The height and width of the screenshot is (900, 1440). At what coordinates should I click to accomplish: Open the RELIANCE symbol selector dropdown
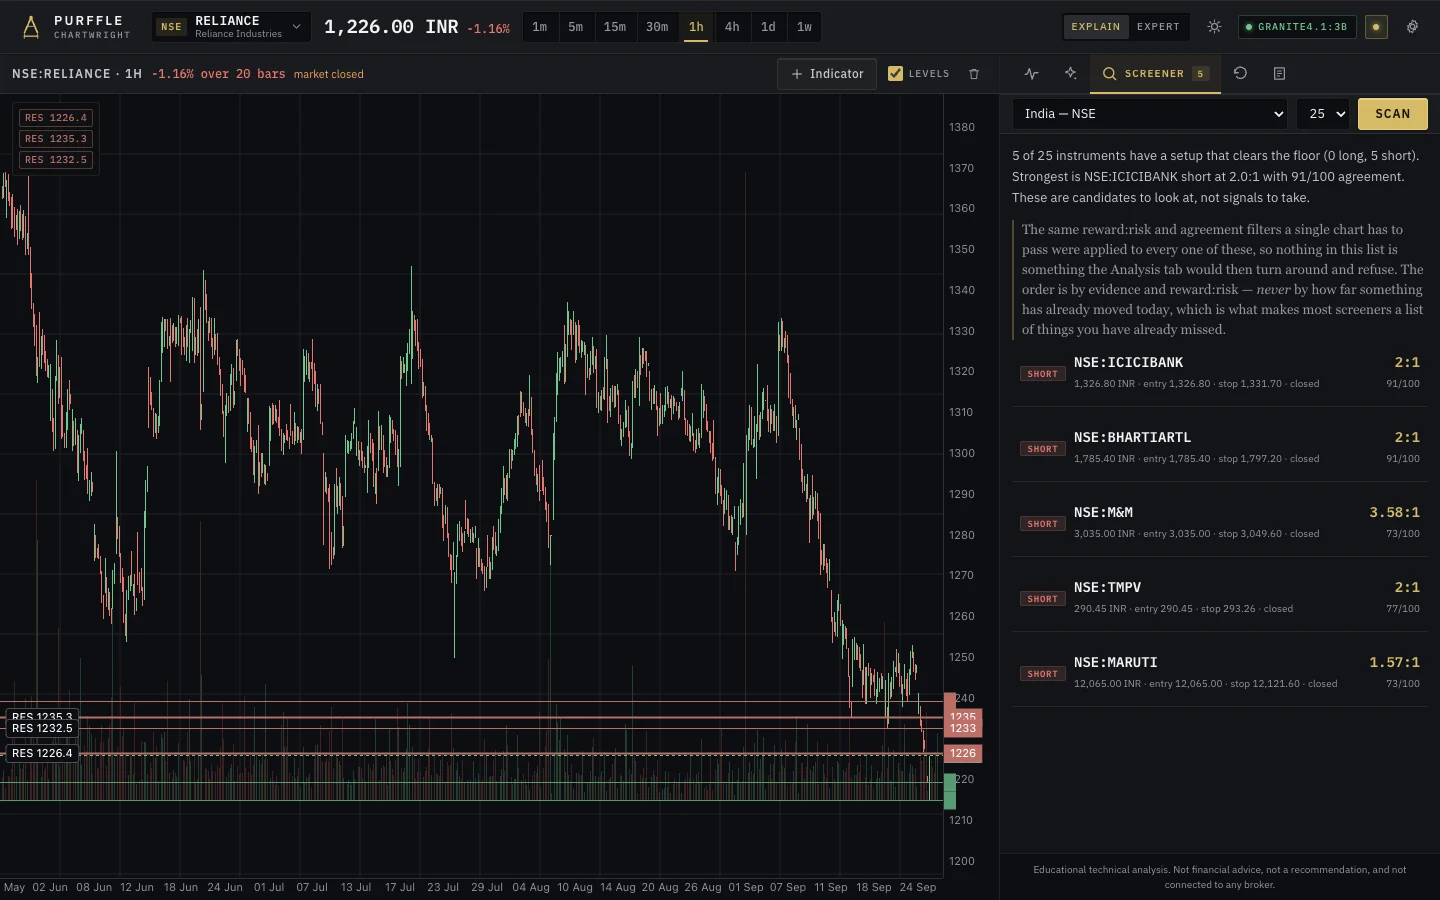point(231,27)
